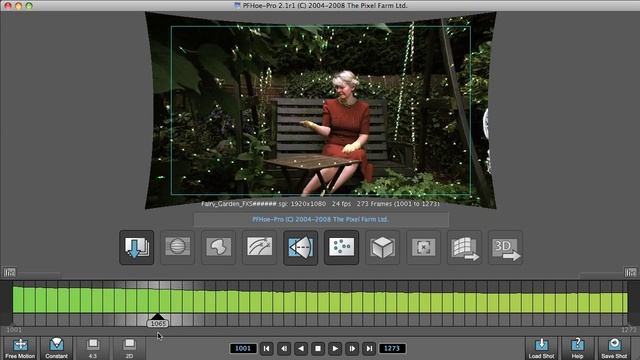The width and height of the screenshot is (640, 360).
Task: Click the Save Shot button
Action: coord(614,348)
